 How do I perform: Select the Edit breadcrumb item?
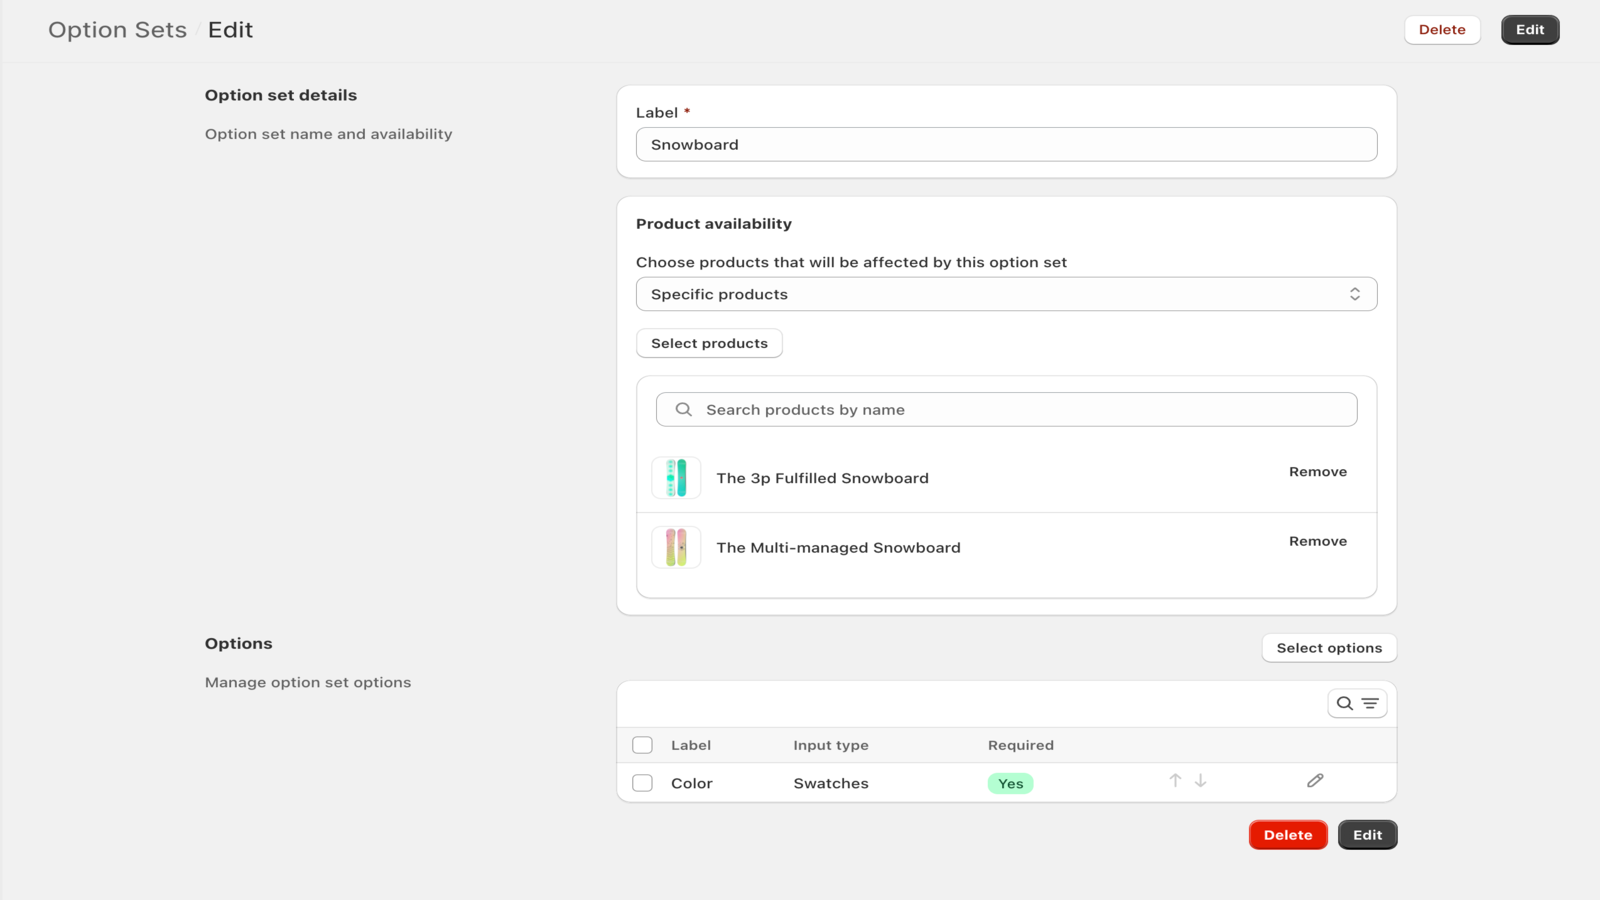(230, 29)
